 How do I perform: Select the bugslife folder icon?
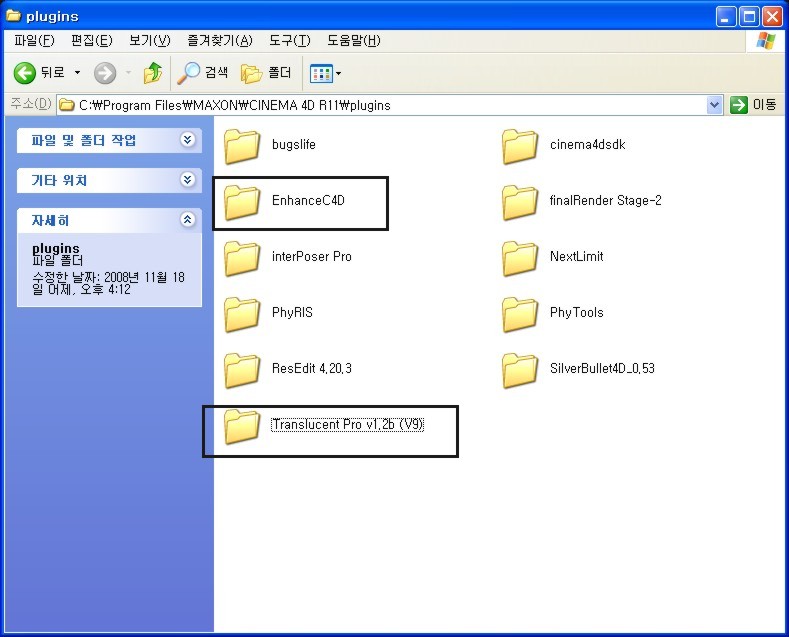pyautogui.click(x=242, y=146)
